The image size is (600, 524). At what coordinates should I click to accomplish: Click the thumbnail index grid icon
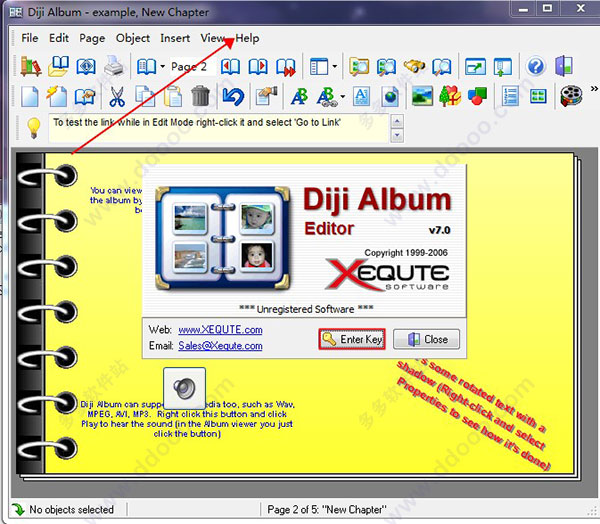(538, 96)
